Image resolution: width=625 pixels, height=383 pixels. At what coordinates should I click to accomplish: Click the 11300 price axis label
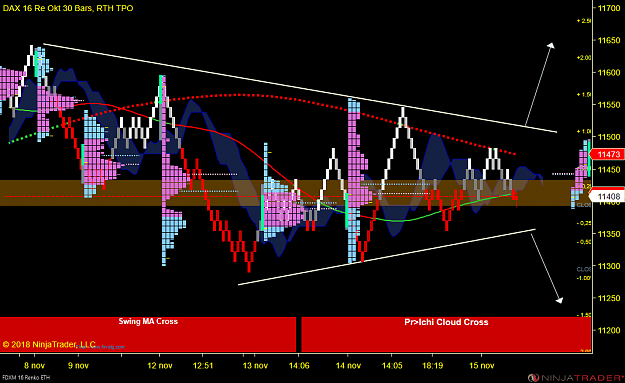coord(609,266)
